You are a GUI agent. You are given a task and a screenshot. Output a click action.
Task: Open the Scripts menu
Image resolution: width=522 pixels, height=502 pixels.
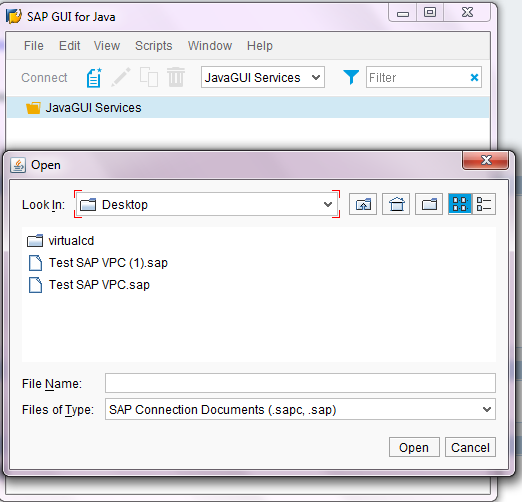[x=153, y=46]
